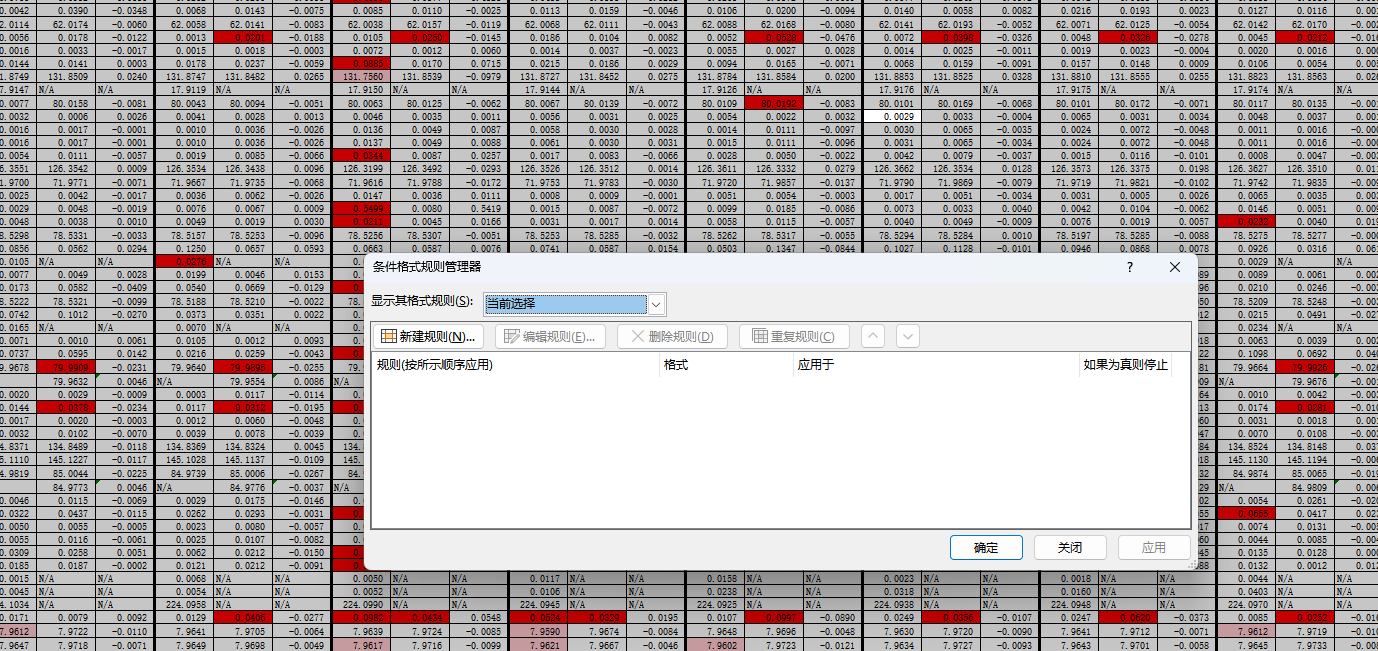This screenshot has width=1378, height=651.
Task: Apply rules with the 应用 button
Action: 1153,547
